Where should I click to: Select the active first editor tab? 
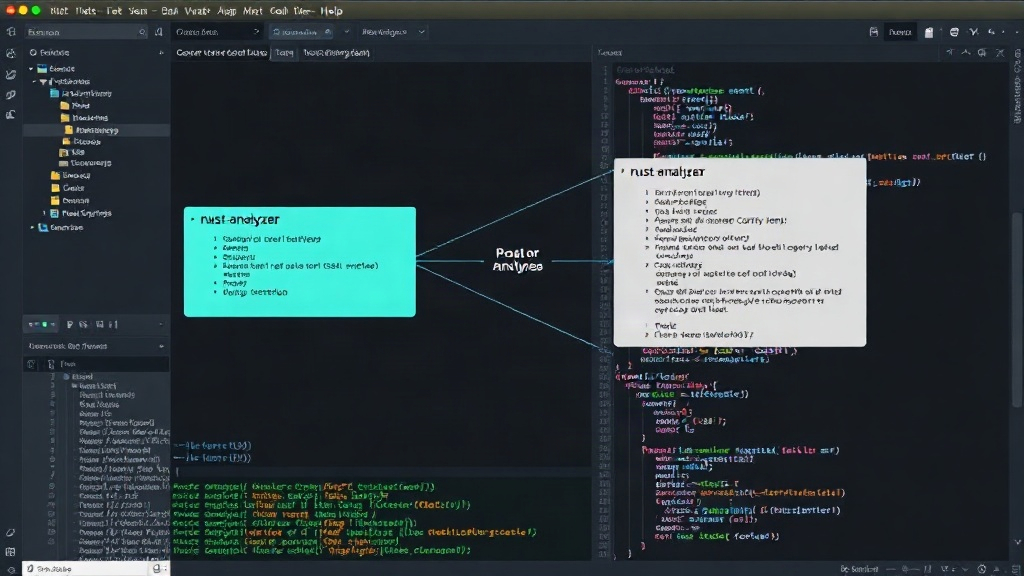pyautogui.click(x=221, y=53)
